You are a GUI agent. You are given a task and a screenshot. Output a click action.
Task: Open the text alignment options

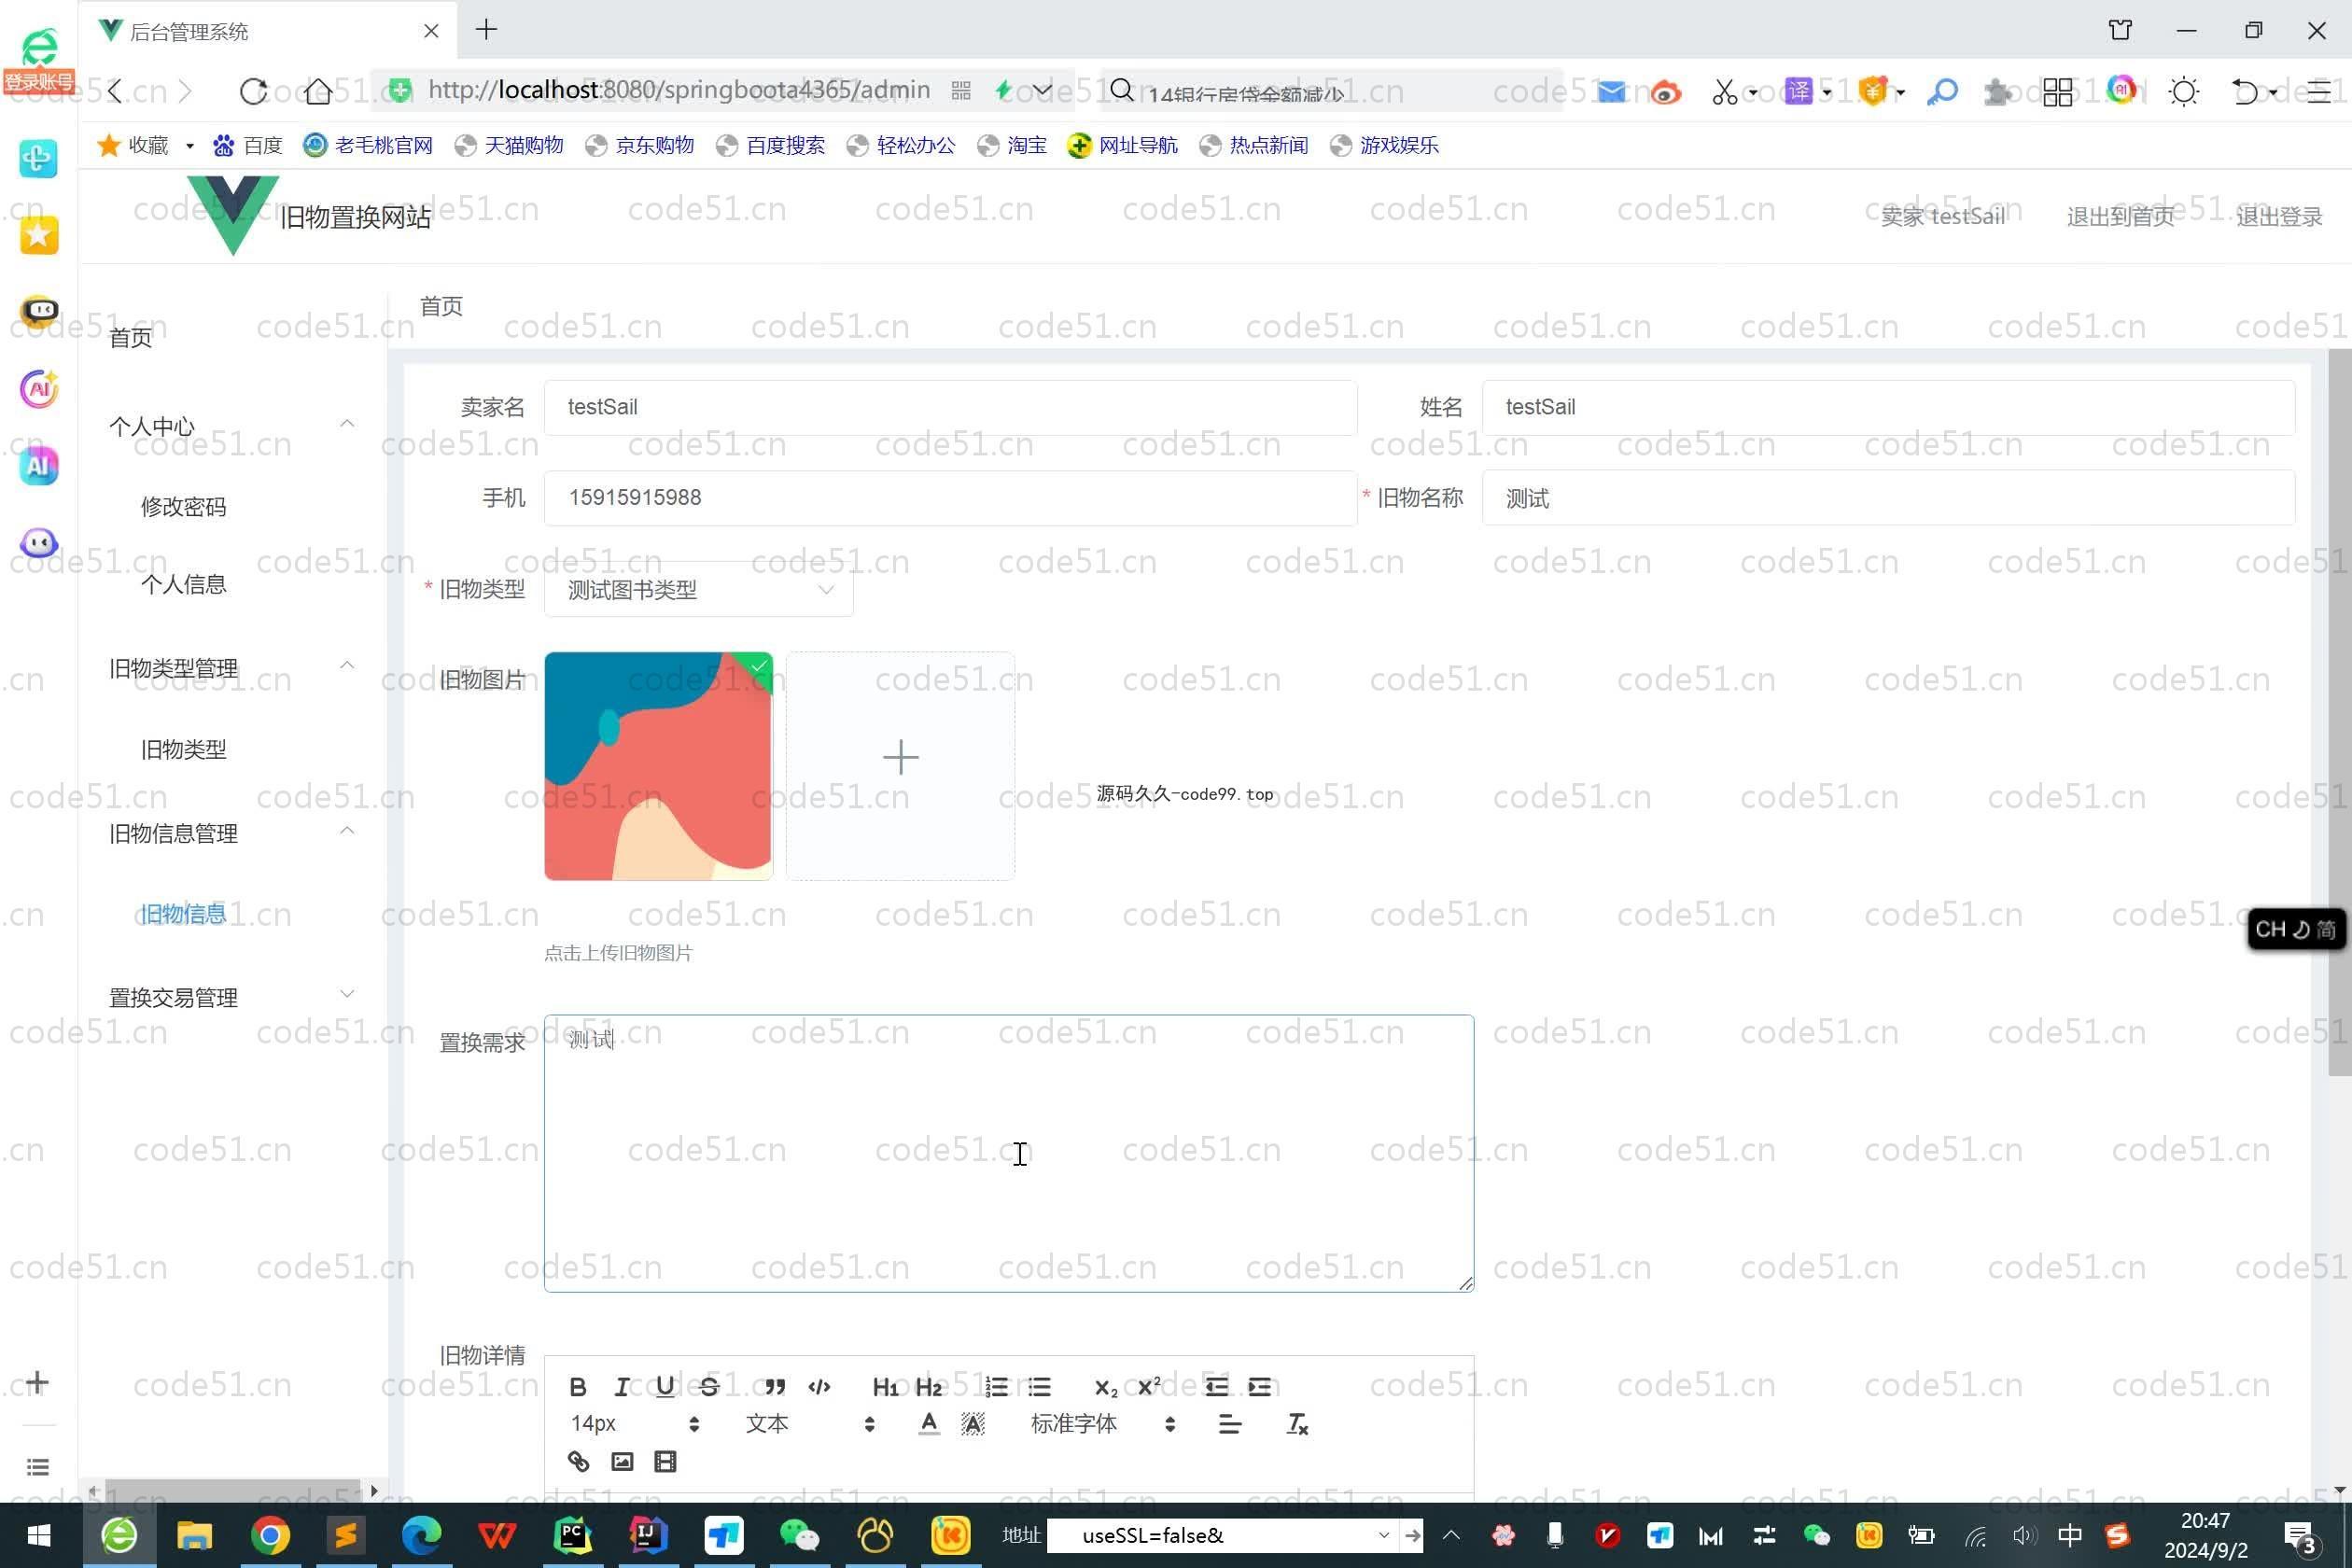(1230, 1423)
